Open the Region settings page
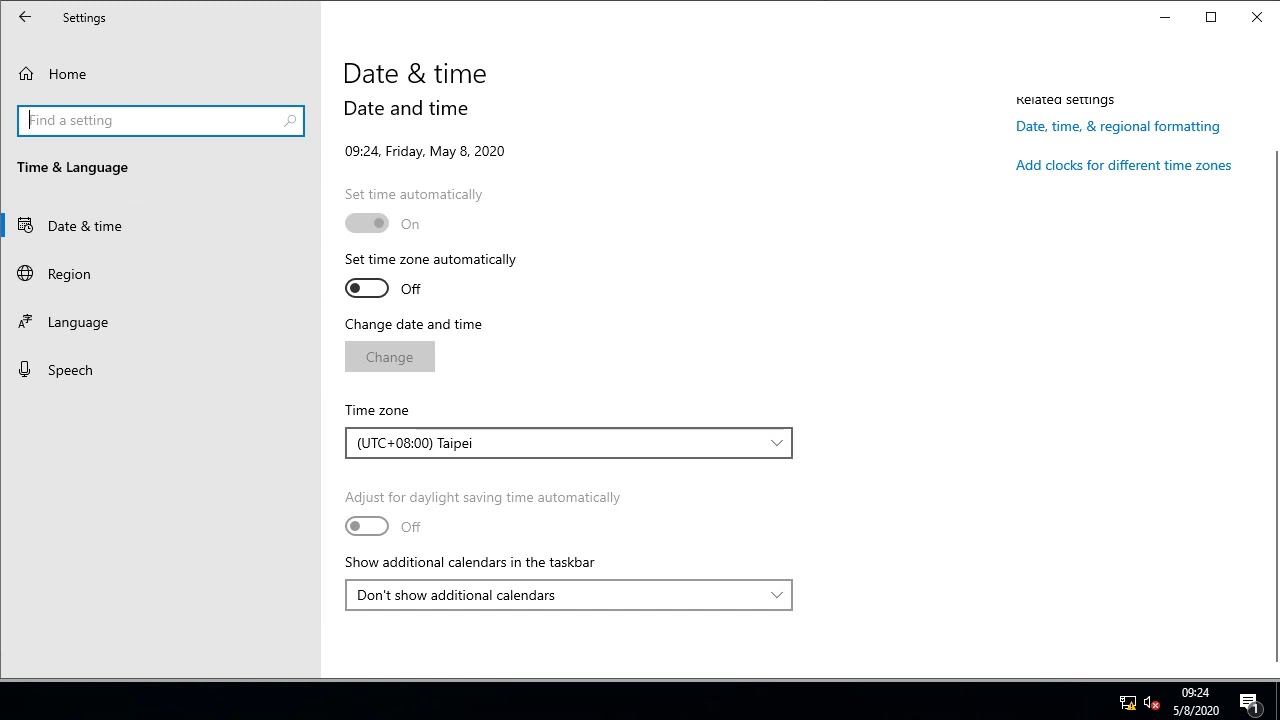 pyautogui.click(x=160, y=274)
